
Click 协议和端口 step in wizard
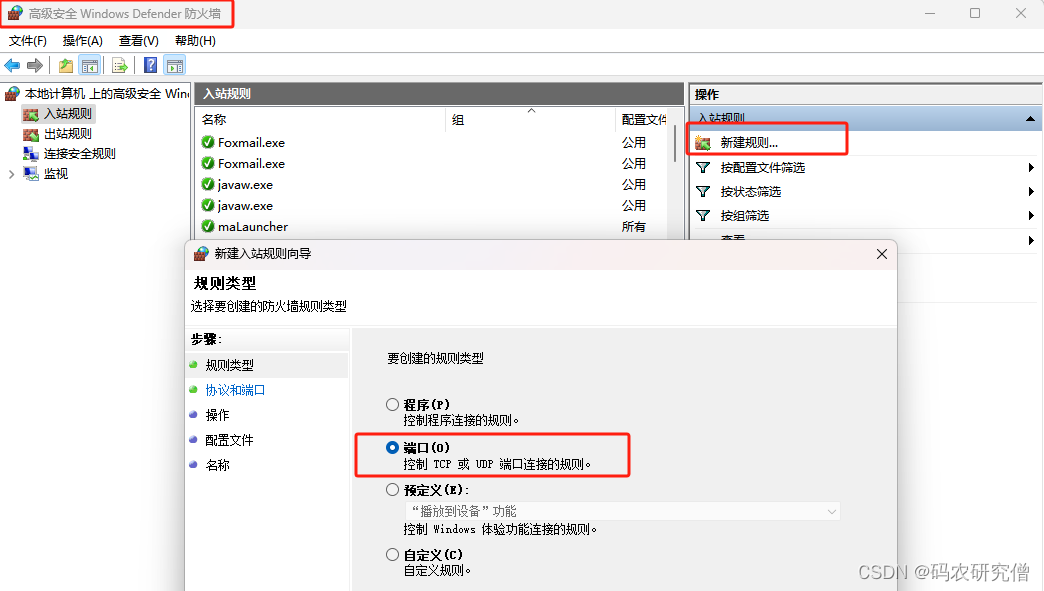point(235,390)
